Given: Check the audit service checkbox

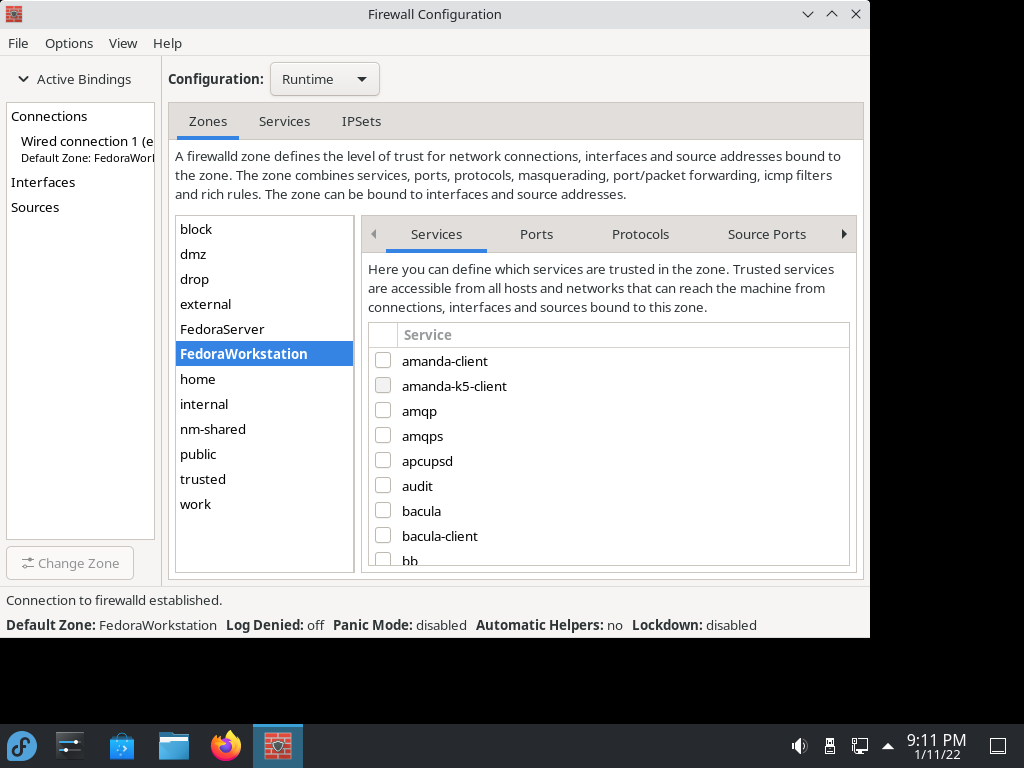Looking at the screenshot, I should pos(383,485).
